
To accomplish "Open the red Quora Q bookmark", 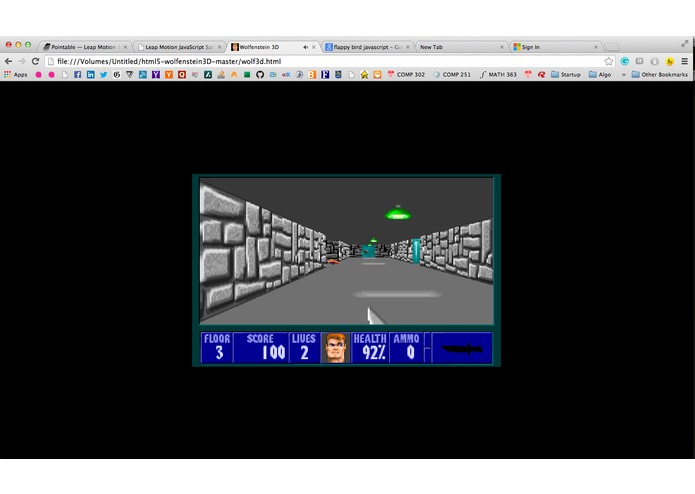I will click(x=182, y=74).
